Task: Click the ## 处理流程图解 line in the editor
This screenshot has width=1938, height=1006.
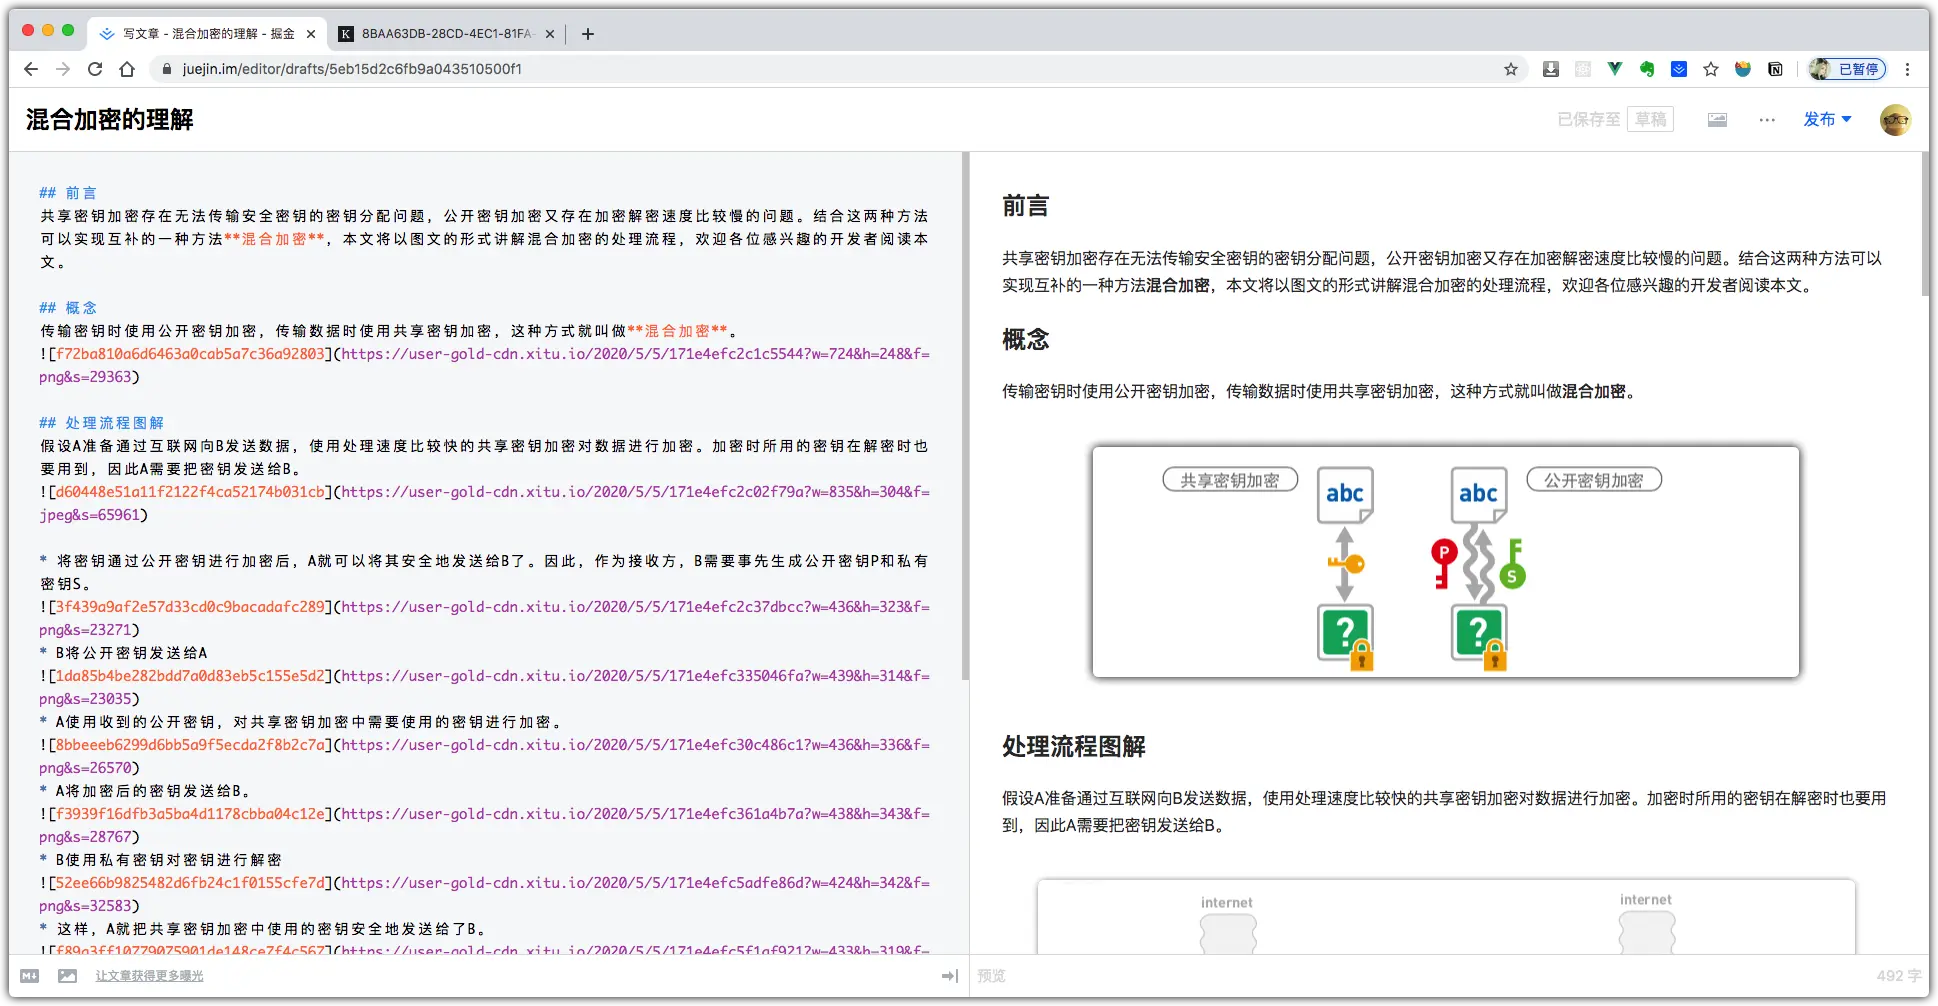Action: pyautogui.click(x=101, y=423)
